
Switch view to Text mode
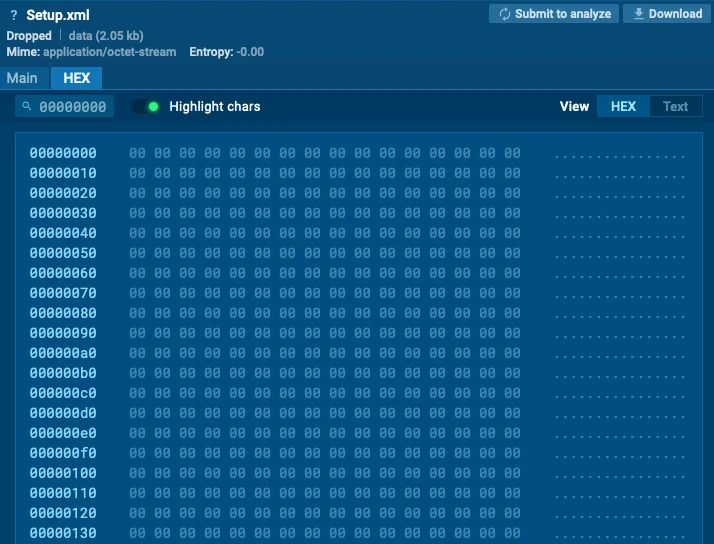675,107
